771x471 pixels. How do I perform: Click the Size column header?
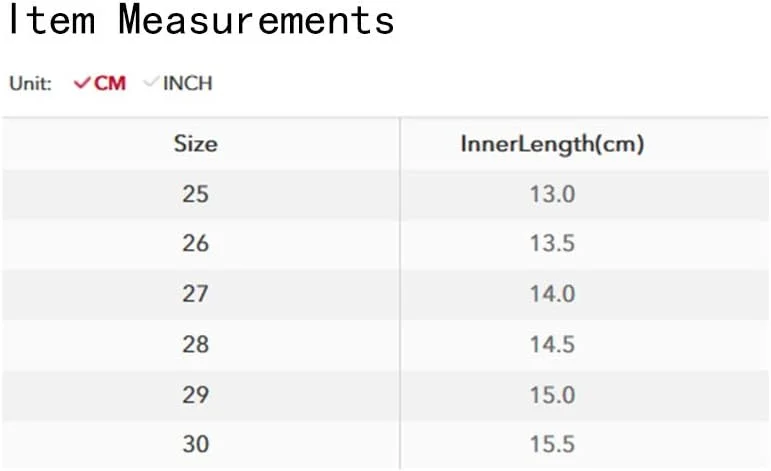(195, 143)
